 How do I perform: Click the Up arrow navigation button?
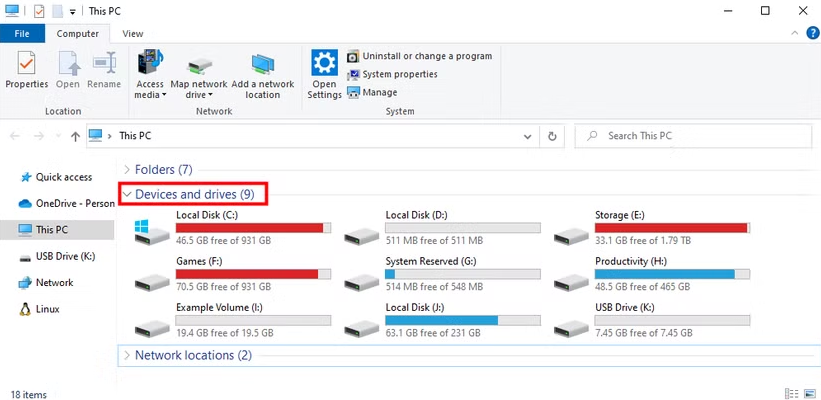[75, 136]
